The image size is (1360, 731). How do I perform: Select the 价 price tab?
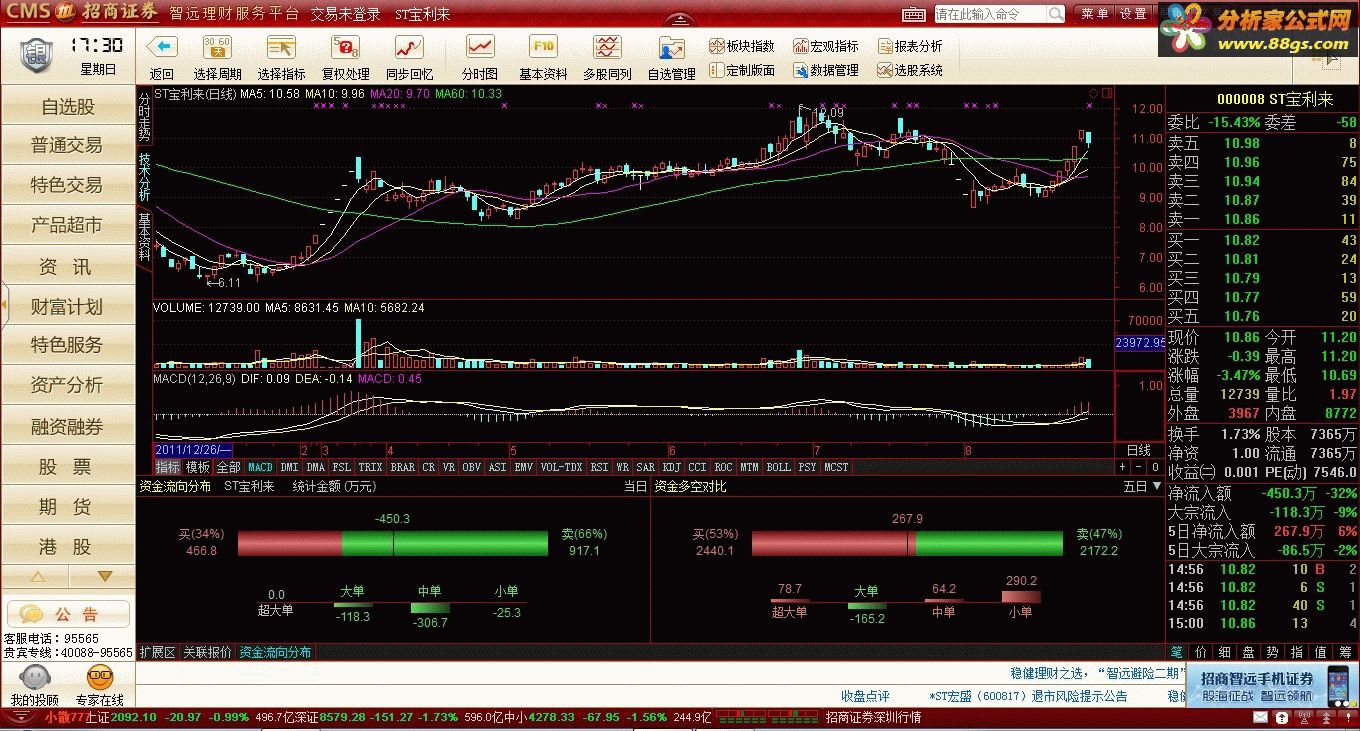point(1200,652)
